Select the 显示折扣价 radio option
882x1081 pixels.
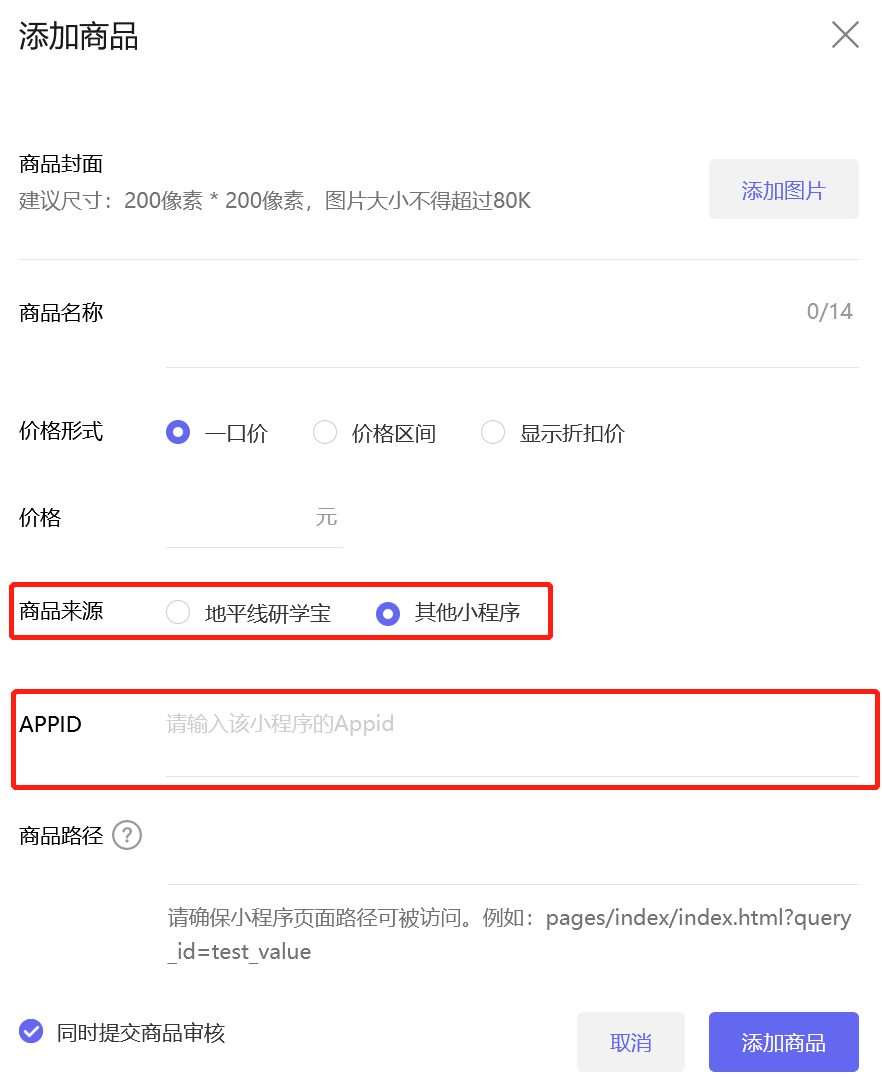pyautogui.click(x=492, y=432)
